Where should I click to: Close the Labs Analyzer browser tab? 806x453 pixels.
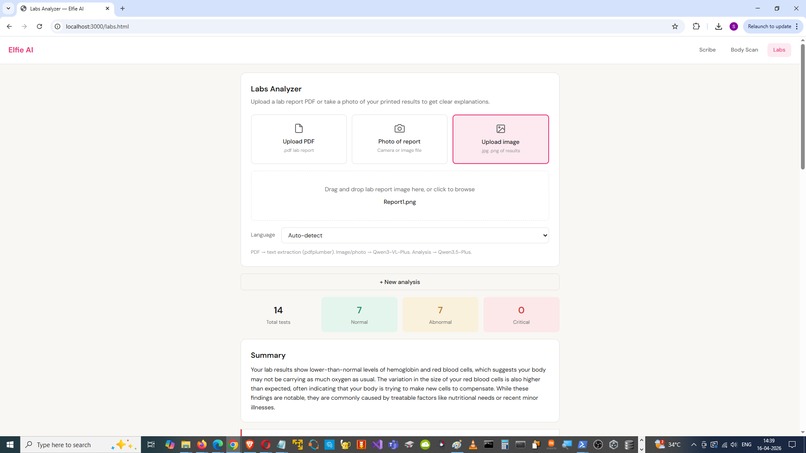pos(107,8)
